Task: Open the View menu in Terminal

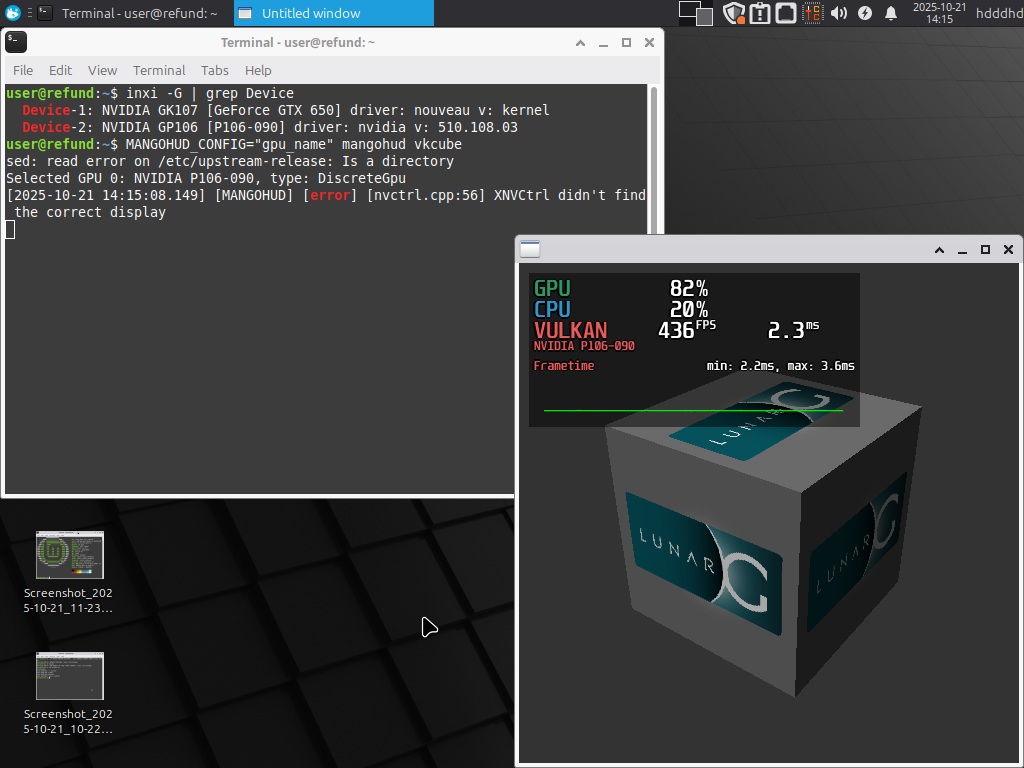Action: (103, 71)
